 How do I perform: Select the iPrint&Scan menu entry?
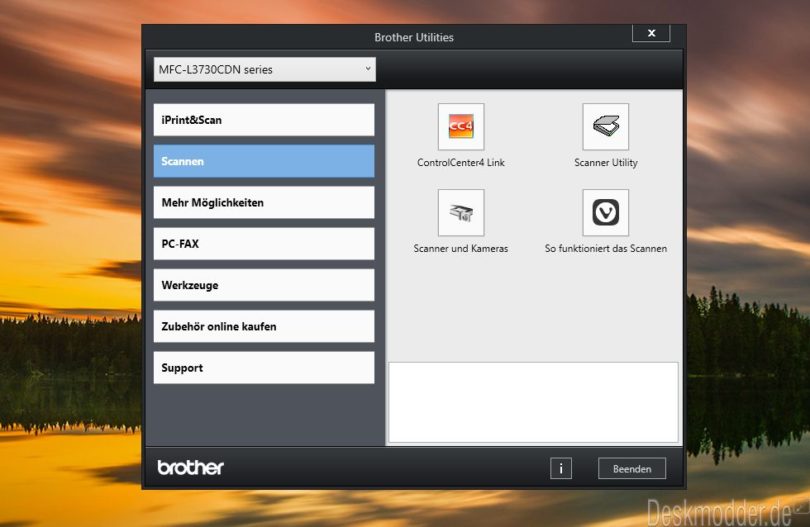(x=264, y=120)
